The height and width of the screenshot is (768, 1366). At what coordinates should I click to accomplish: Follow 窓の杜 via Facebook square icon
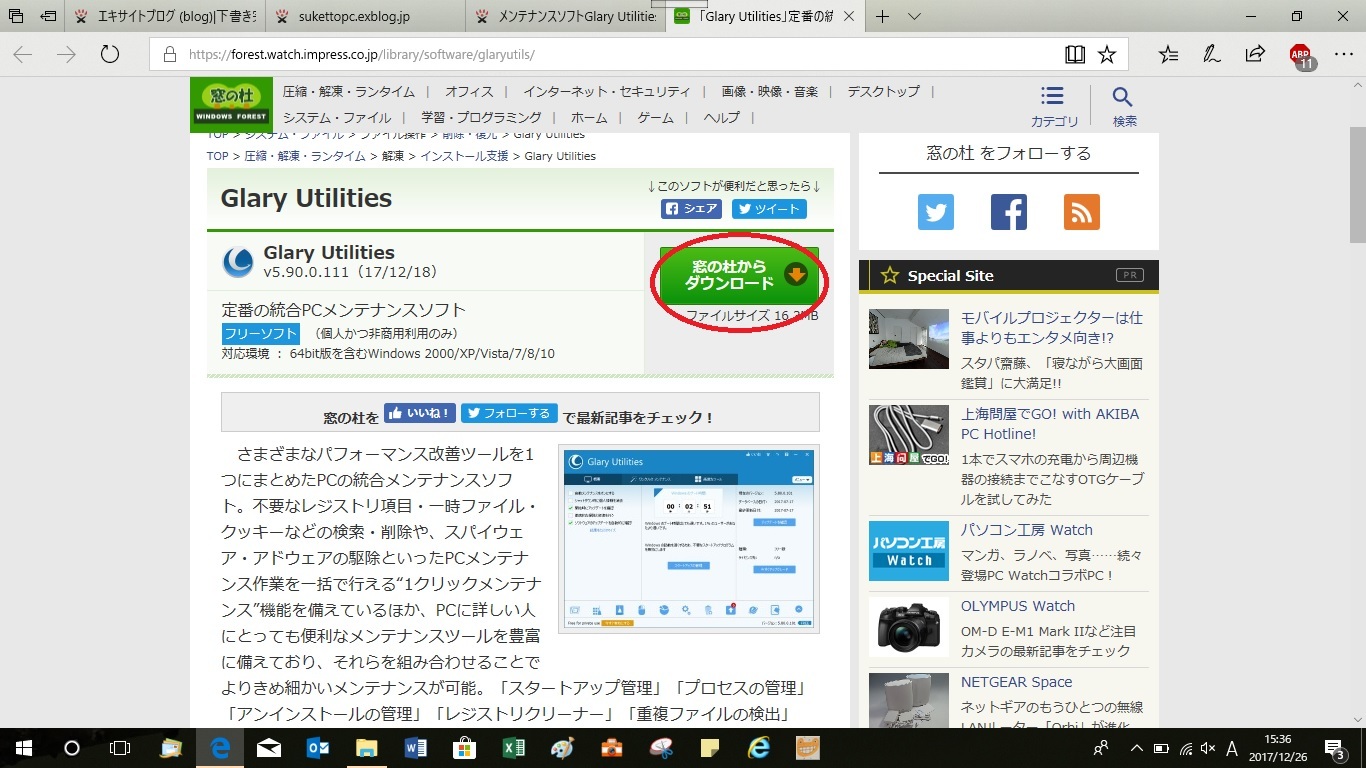tap(1009, 212)
